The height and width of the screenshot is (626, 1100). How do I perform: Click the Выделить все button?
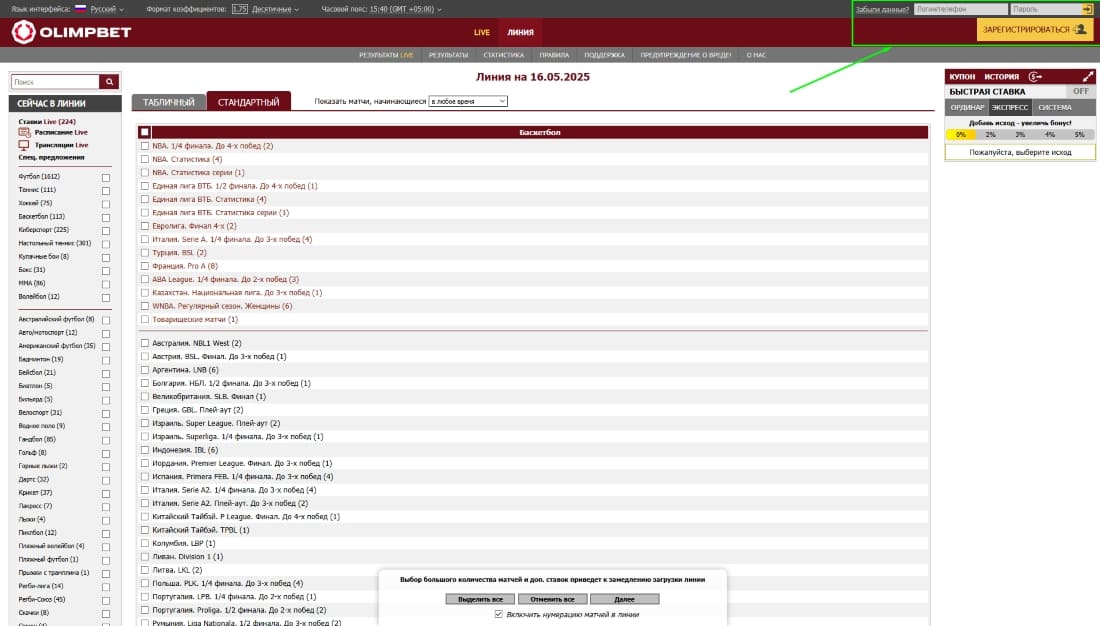click(x=481, y=599)
